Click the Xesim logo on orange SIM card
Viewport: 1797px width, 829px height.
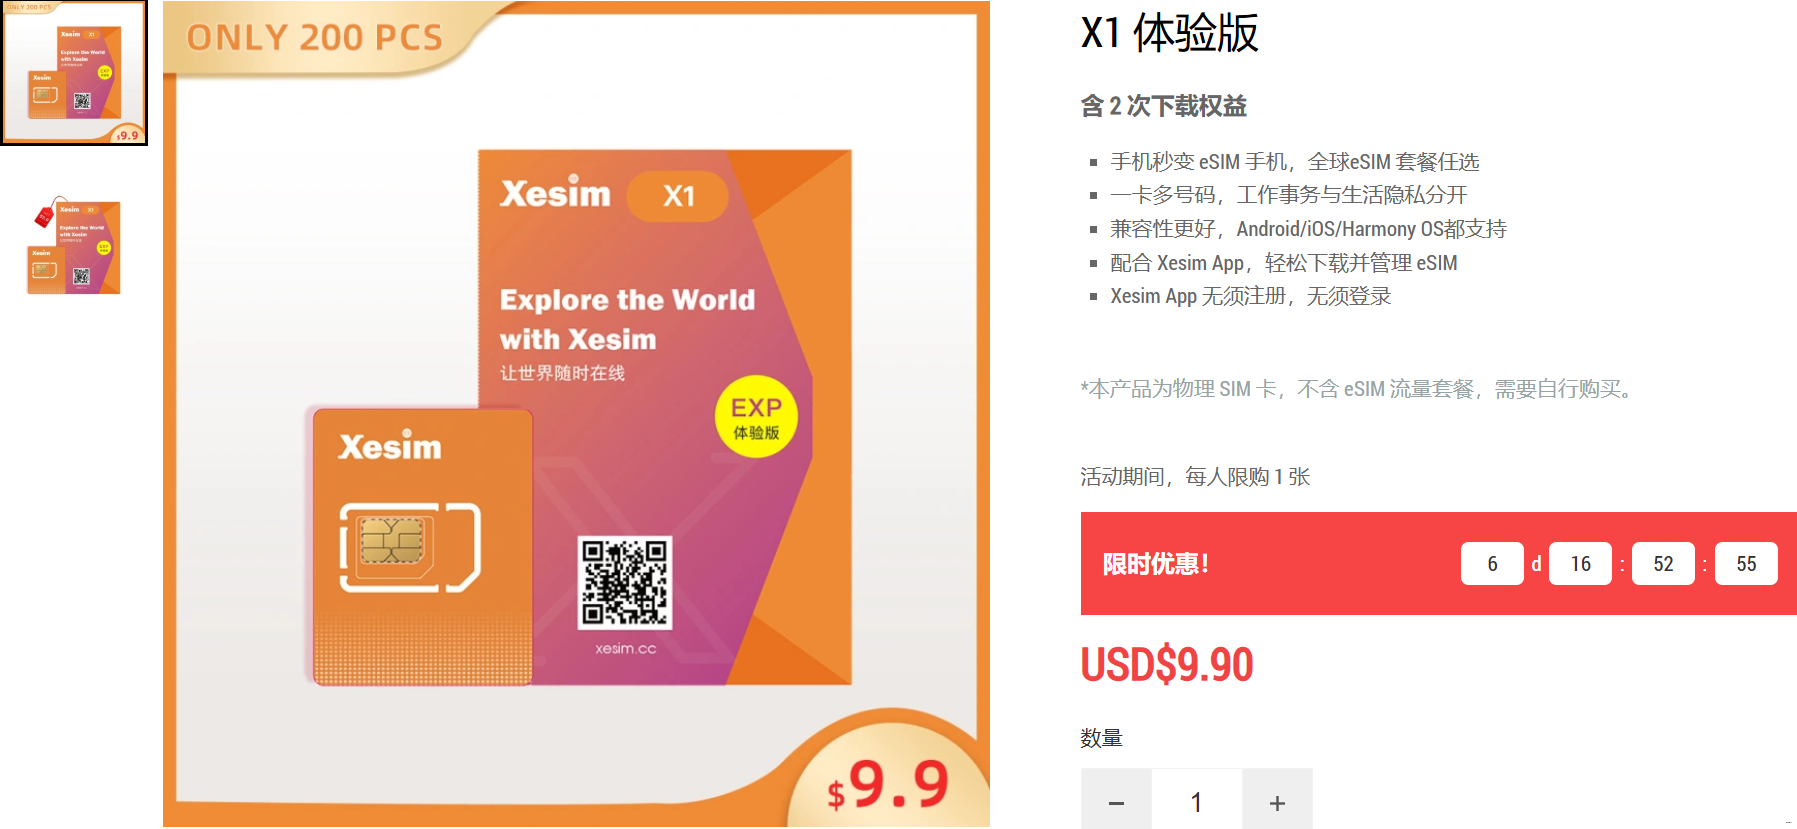click(x=390, y=446)
